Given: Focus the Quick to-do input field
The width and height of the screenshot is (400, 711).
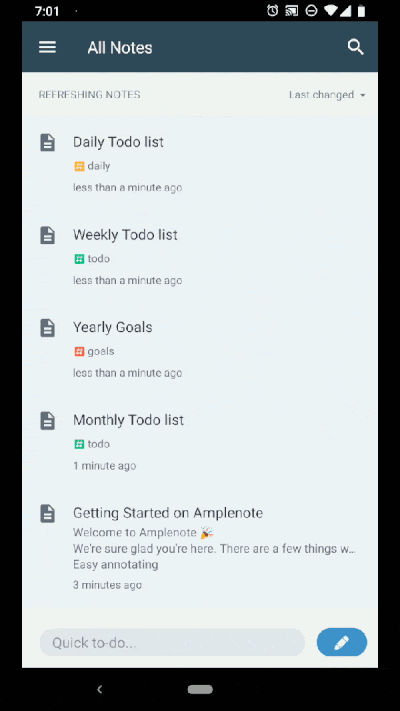Looking at the screenshot, I should click(172, 642).
